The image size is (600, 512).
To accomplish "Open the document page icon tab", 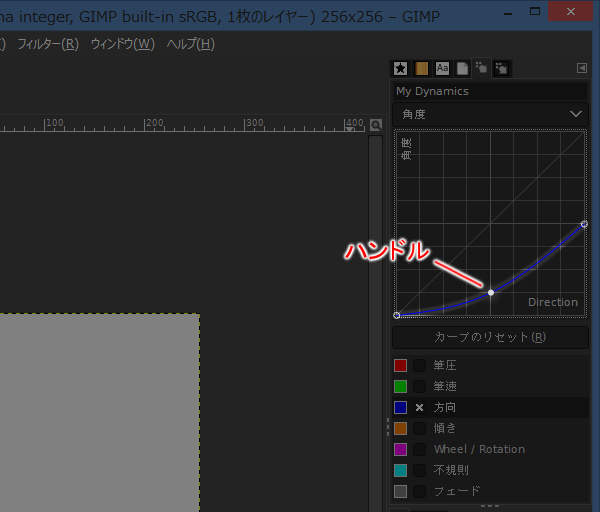I will (462, 68).
